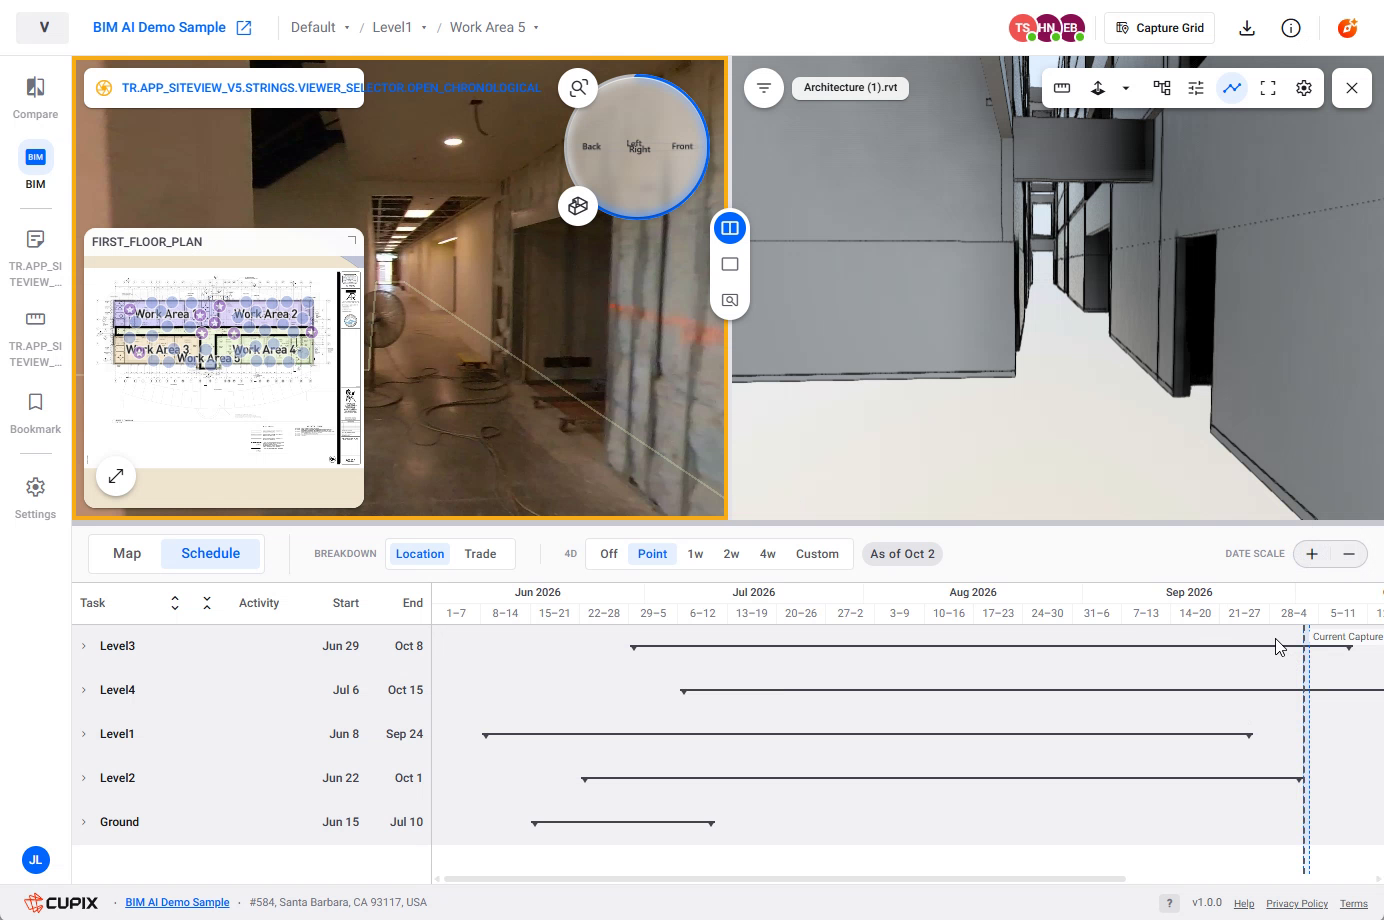1384x920 pixels.
Task: Open the Default dropdown in breadcrumb
Action: point(320,28)
